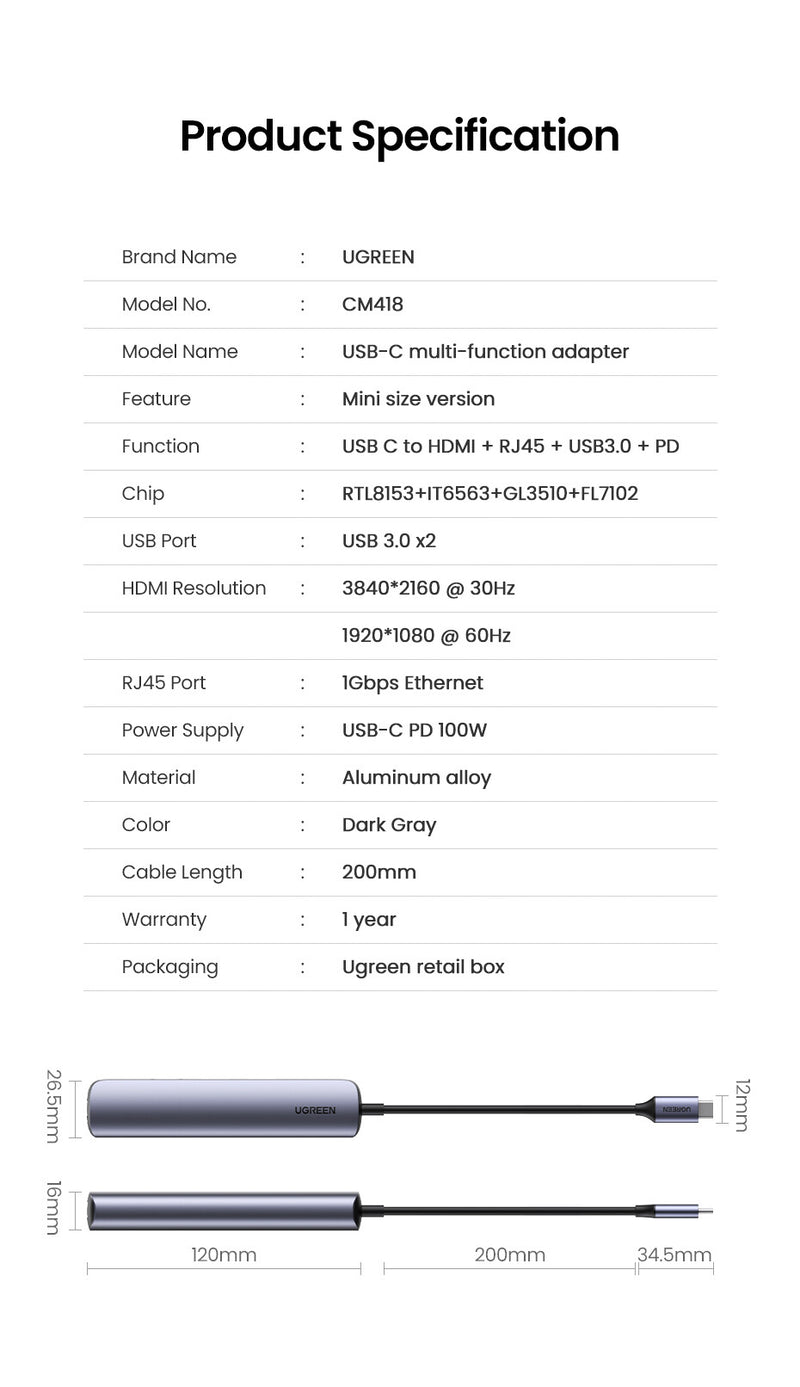Click the Product Specification heading
This screenshot has height=1387, width=800.
[x=399, y=136]
